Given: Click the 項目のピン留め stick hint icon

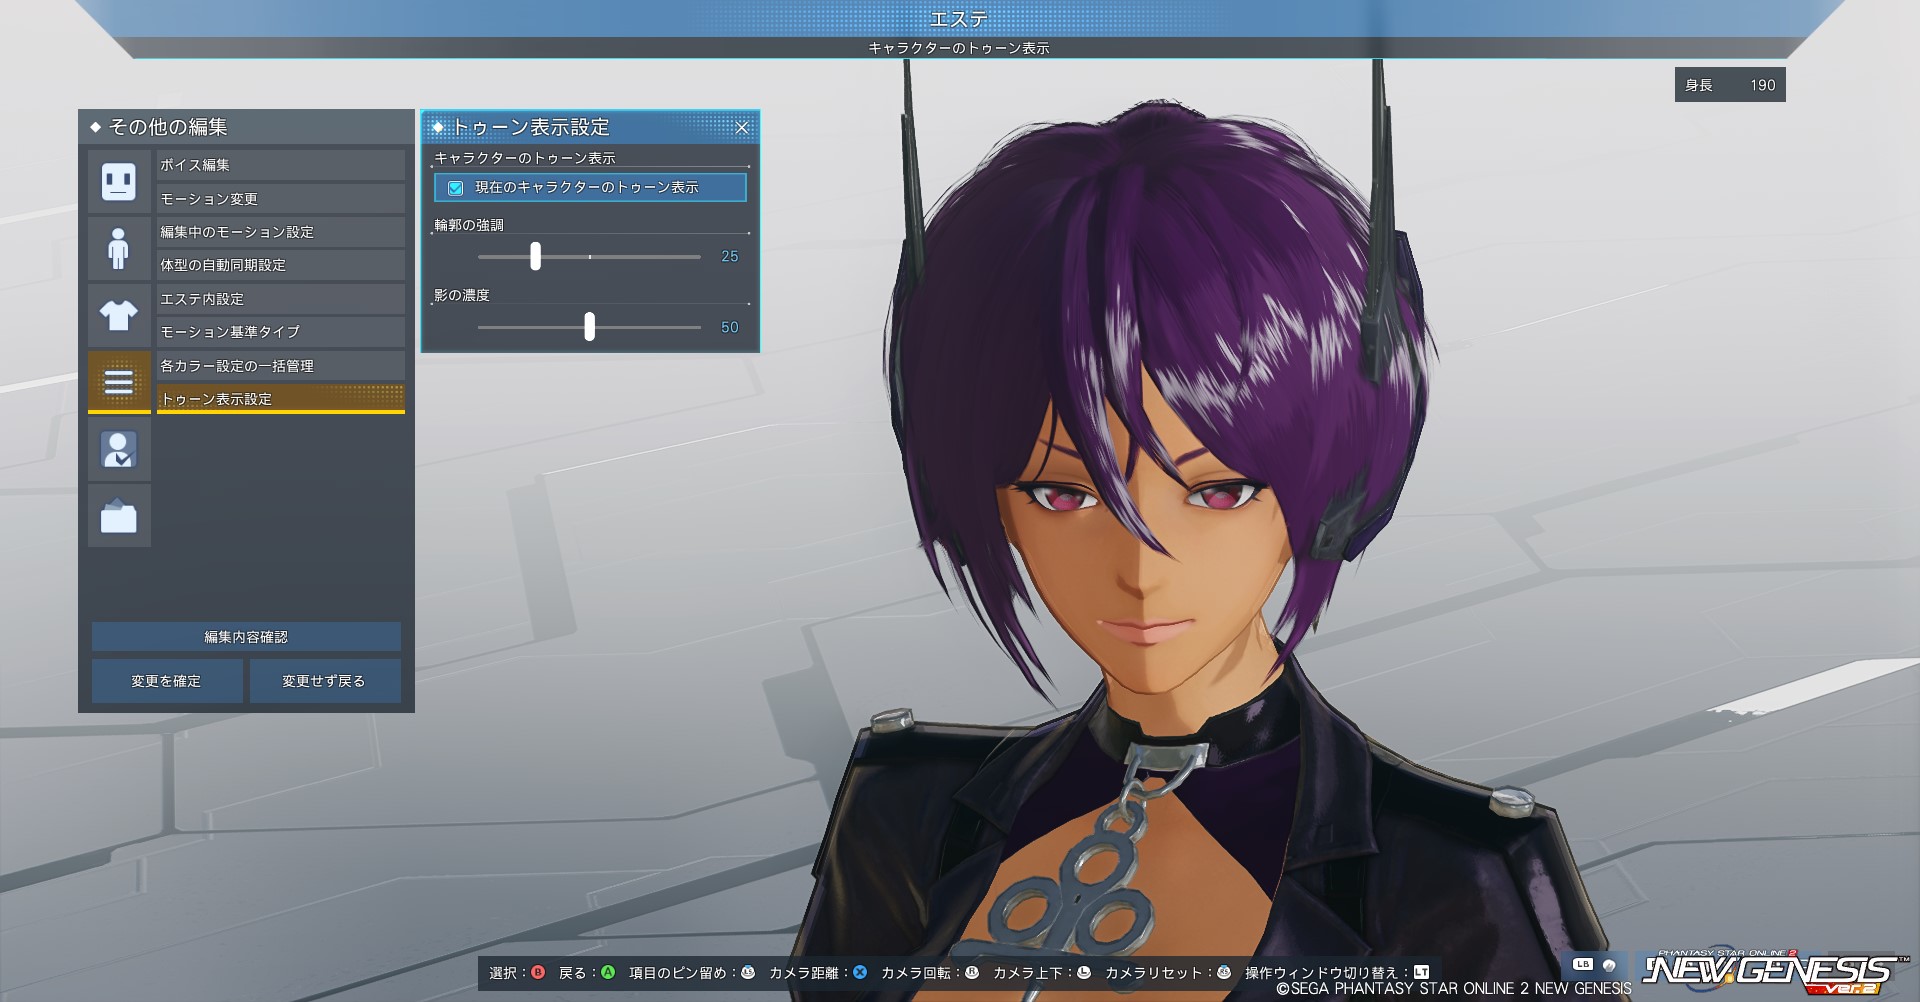Looking at the screenshot, I should click(748, 972).
